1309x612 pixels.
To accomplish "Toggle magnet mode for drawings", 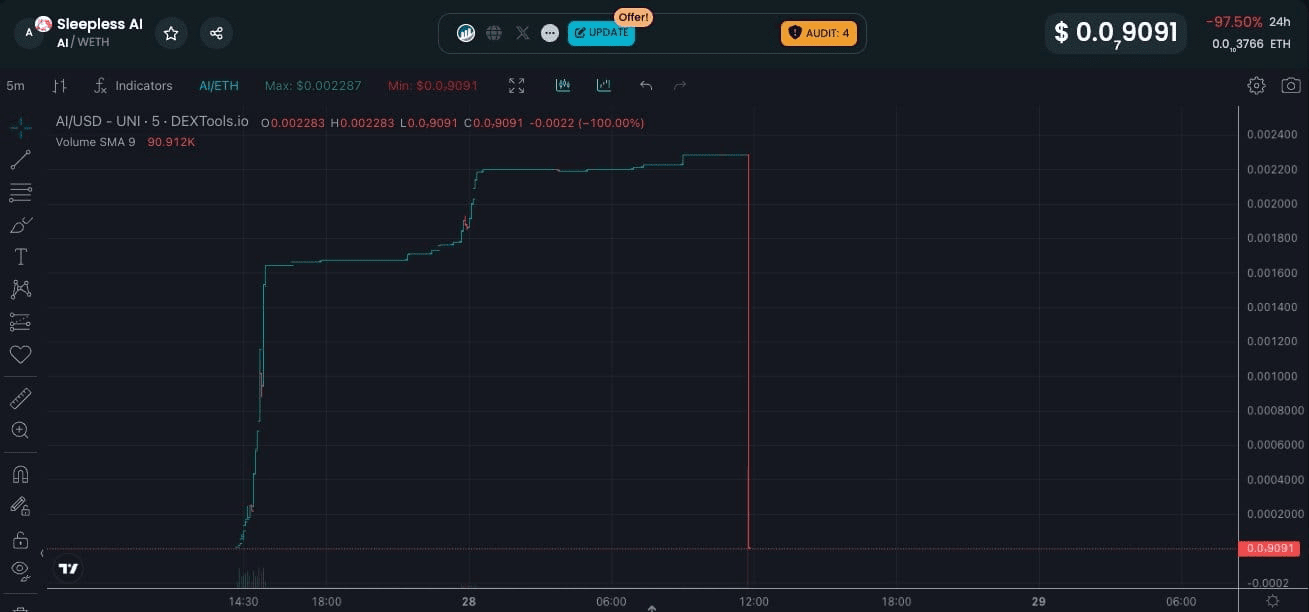I will (x=20, y=474).
